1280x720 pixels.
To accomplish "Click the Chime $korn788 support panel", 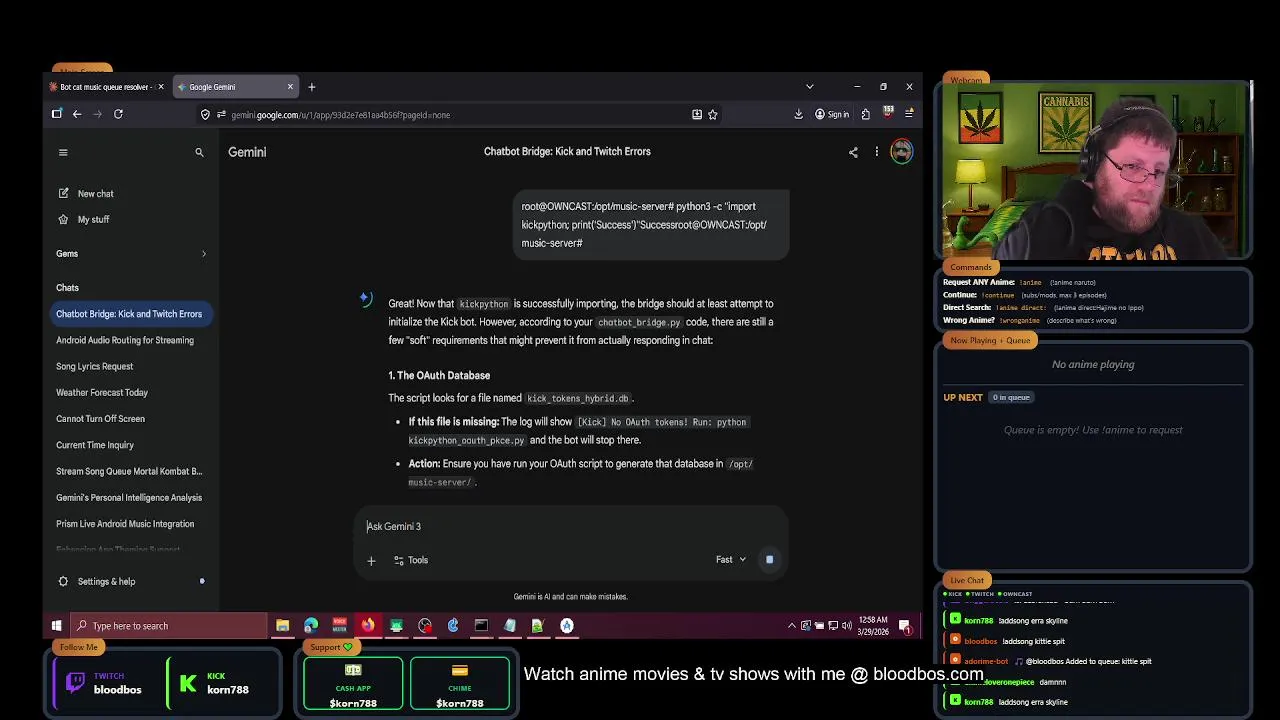I will click(x=459, y=684).
